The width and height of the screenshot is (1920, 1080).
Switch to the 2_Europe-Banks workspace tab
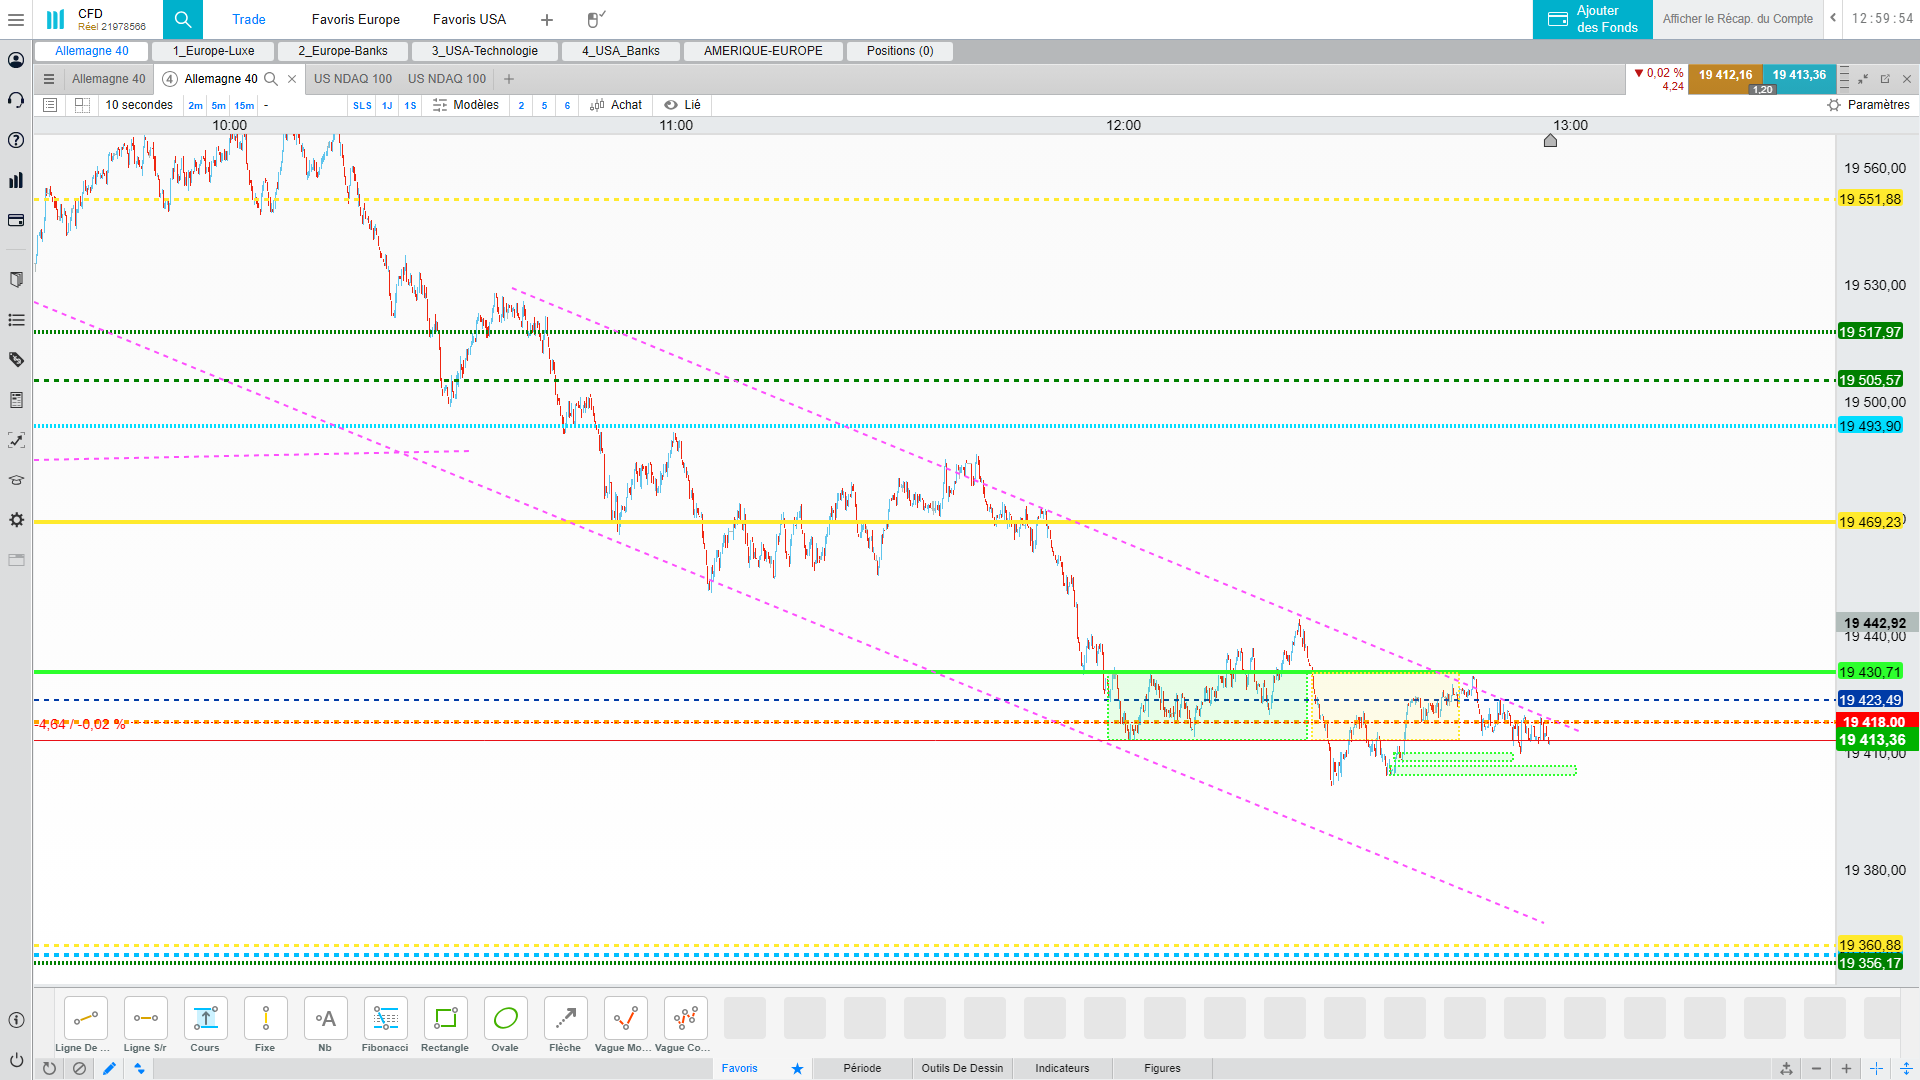coord(342,51)
